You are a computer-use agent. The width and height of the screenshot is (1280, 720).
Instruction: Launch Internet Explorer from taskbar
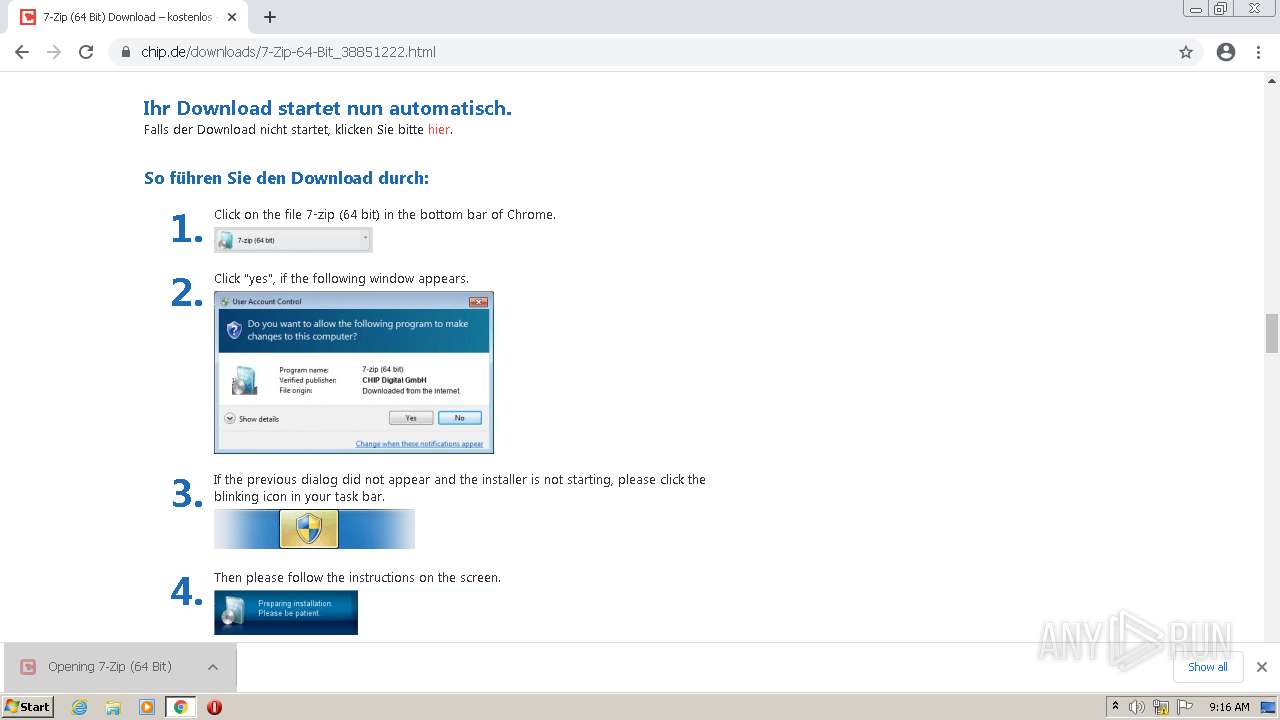point(79,707)
